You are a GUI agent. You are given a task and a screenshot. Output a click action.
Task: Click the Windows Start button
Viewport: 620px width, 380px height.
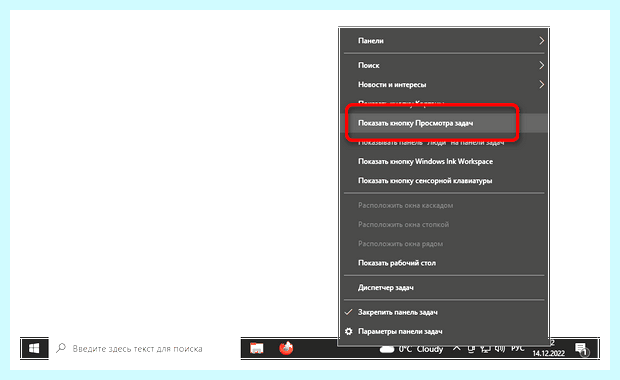(x=34, y=348)
